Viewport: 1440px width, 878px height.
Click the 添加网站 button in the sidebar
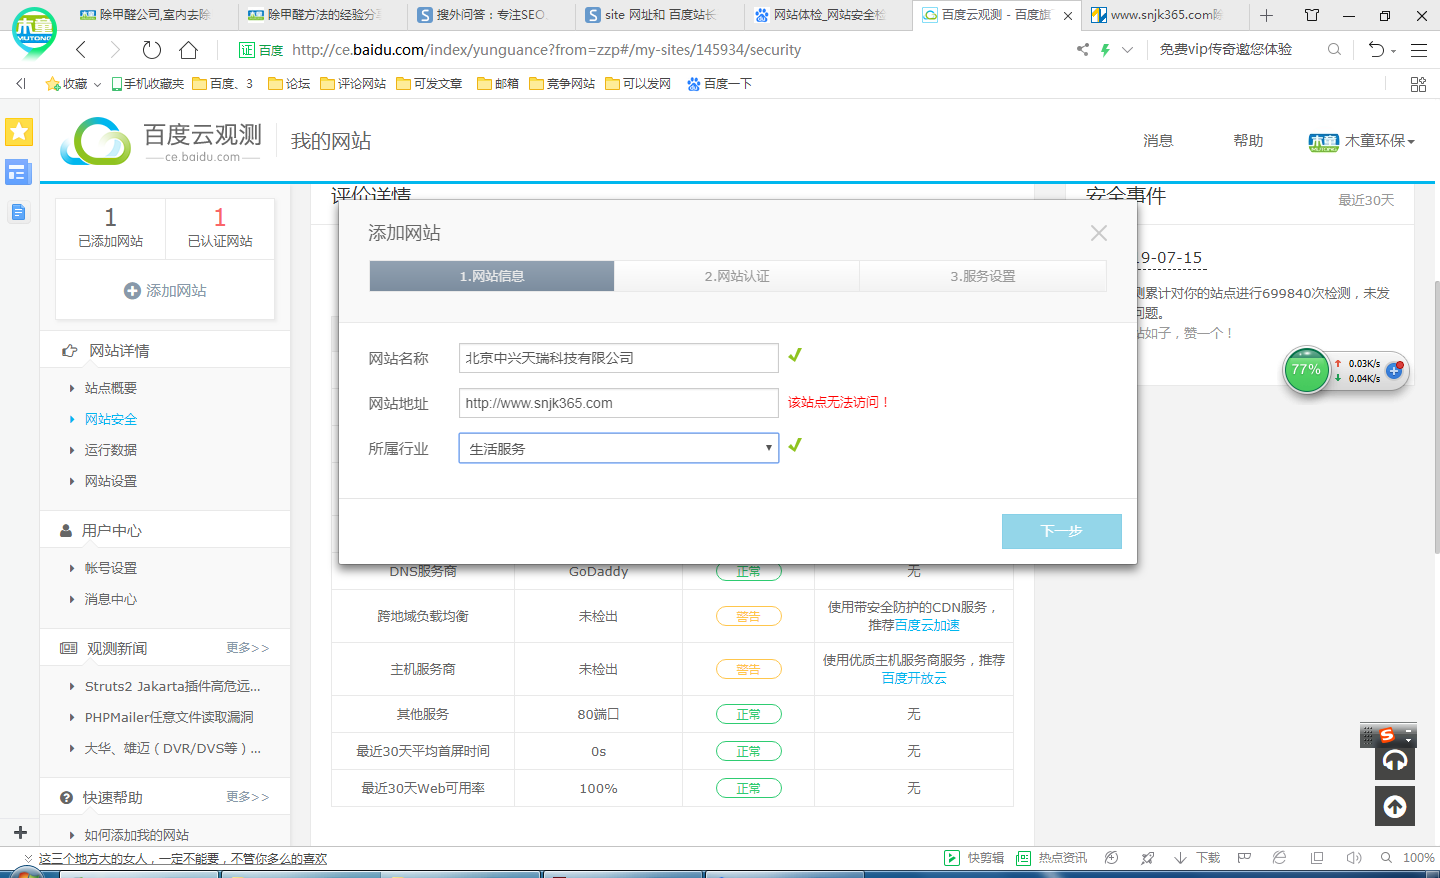pos(165,290)
